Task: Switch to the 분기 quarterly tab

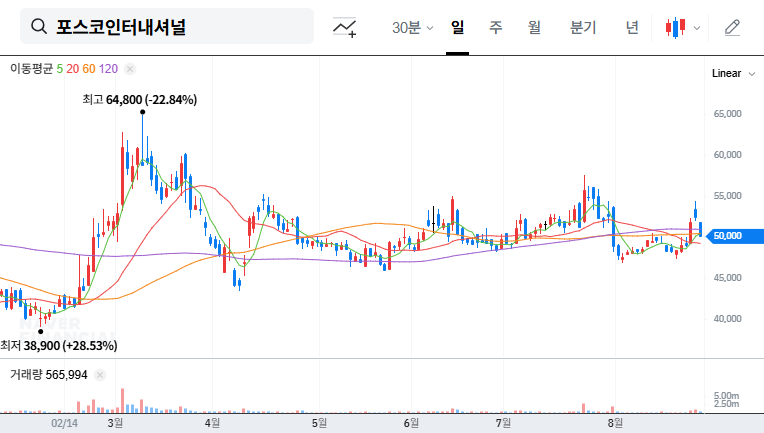Action: [583, 27]
